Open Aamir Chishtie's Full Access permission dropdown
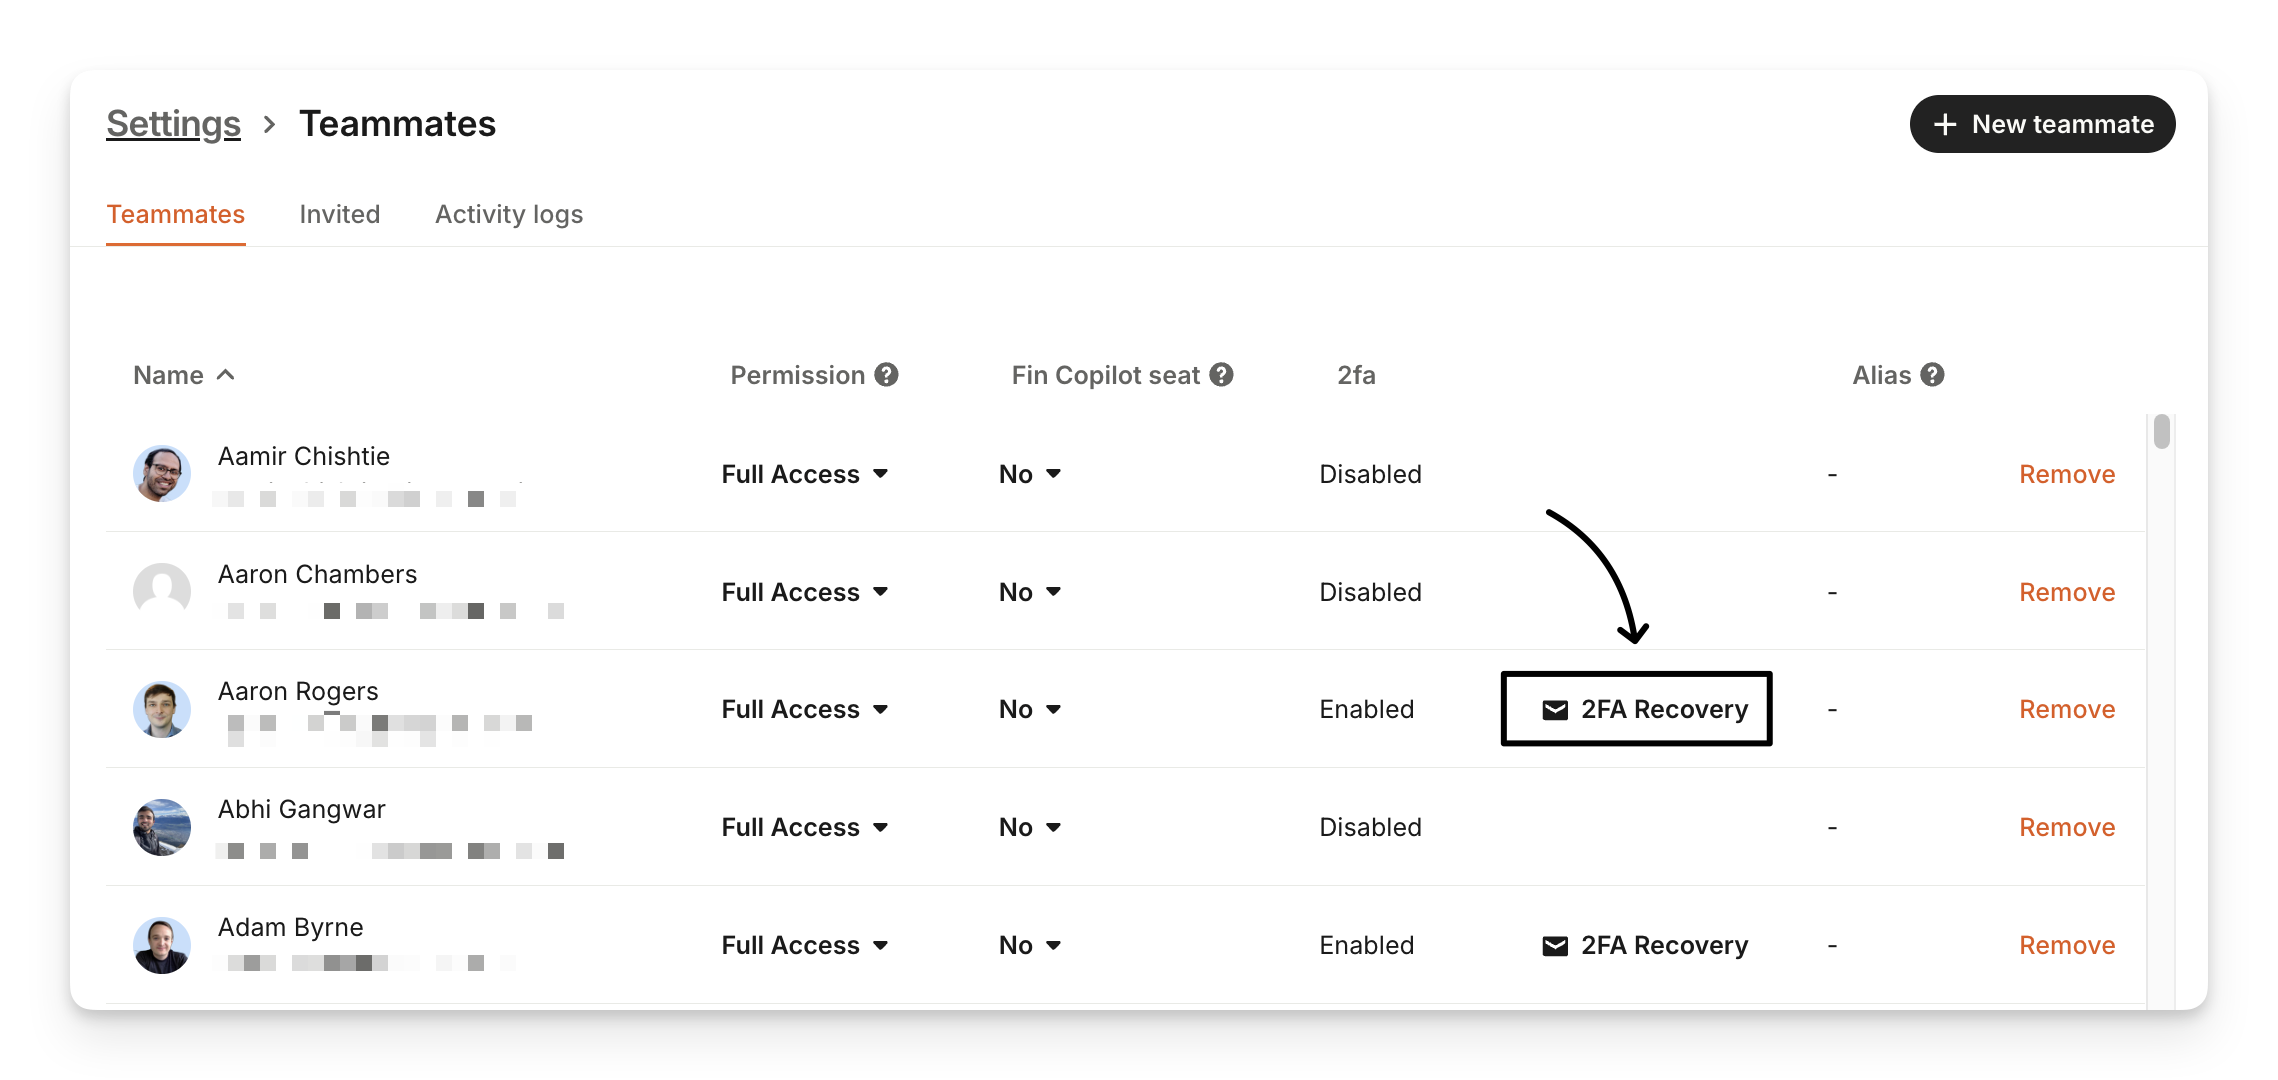The height and width of the screenshot is (1080, 2278). click(x=804, y=474)
